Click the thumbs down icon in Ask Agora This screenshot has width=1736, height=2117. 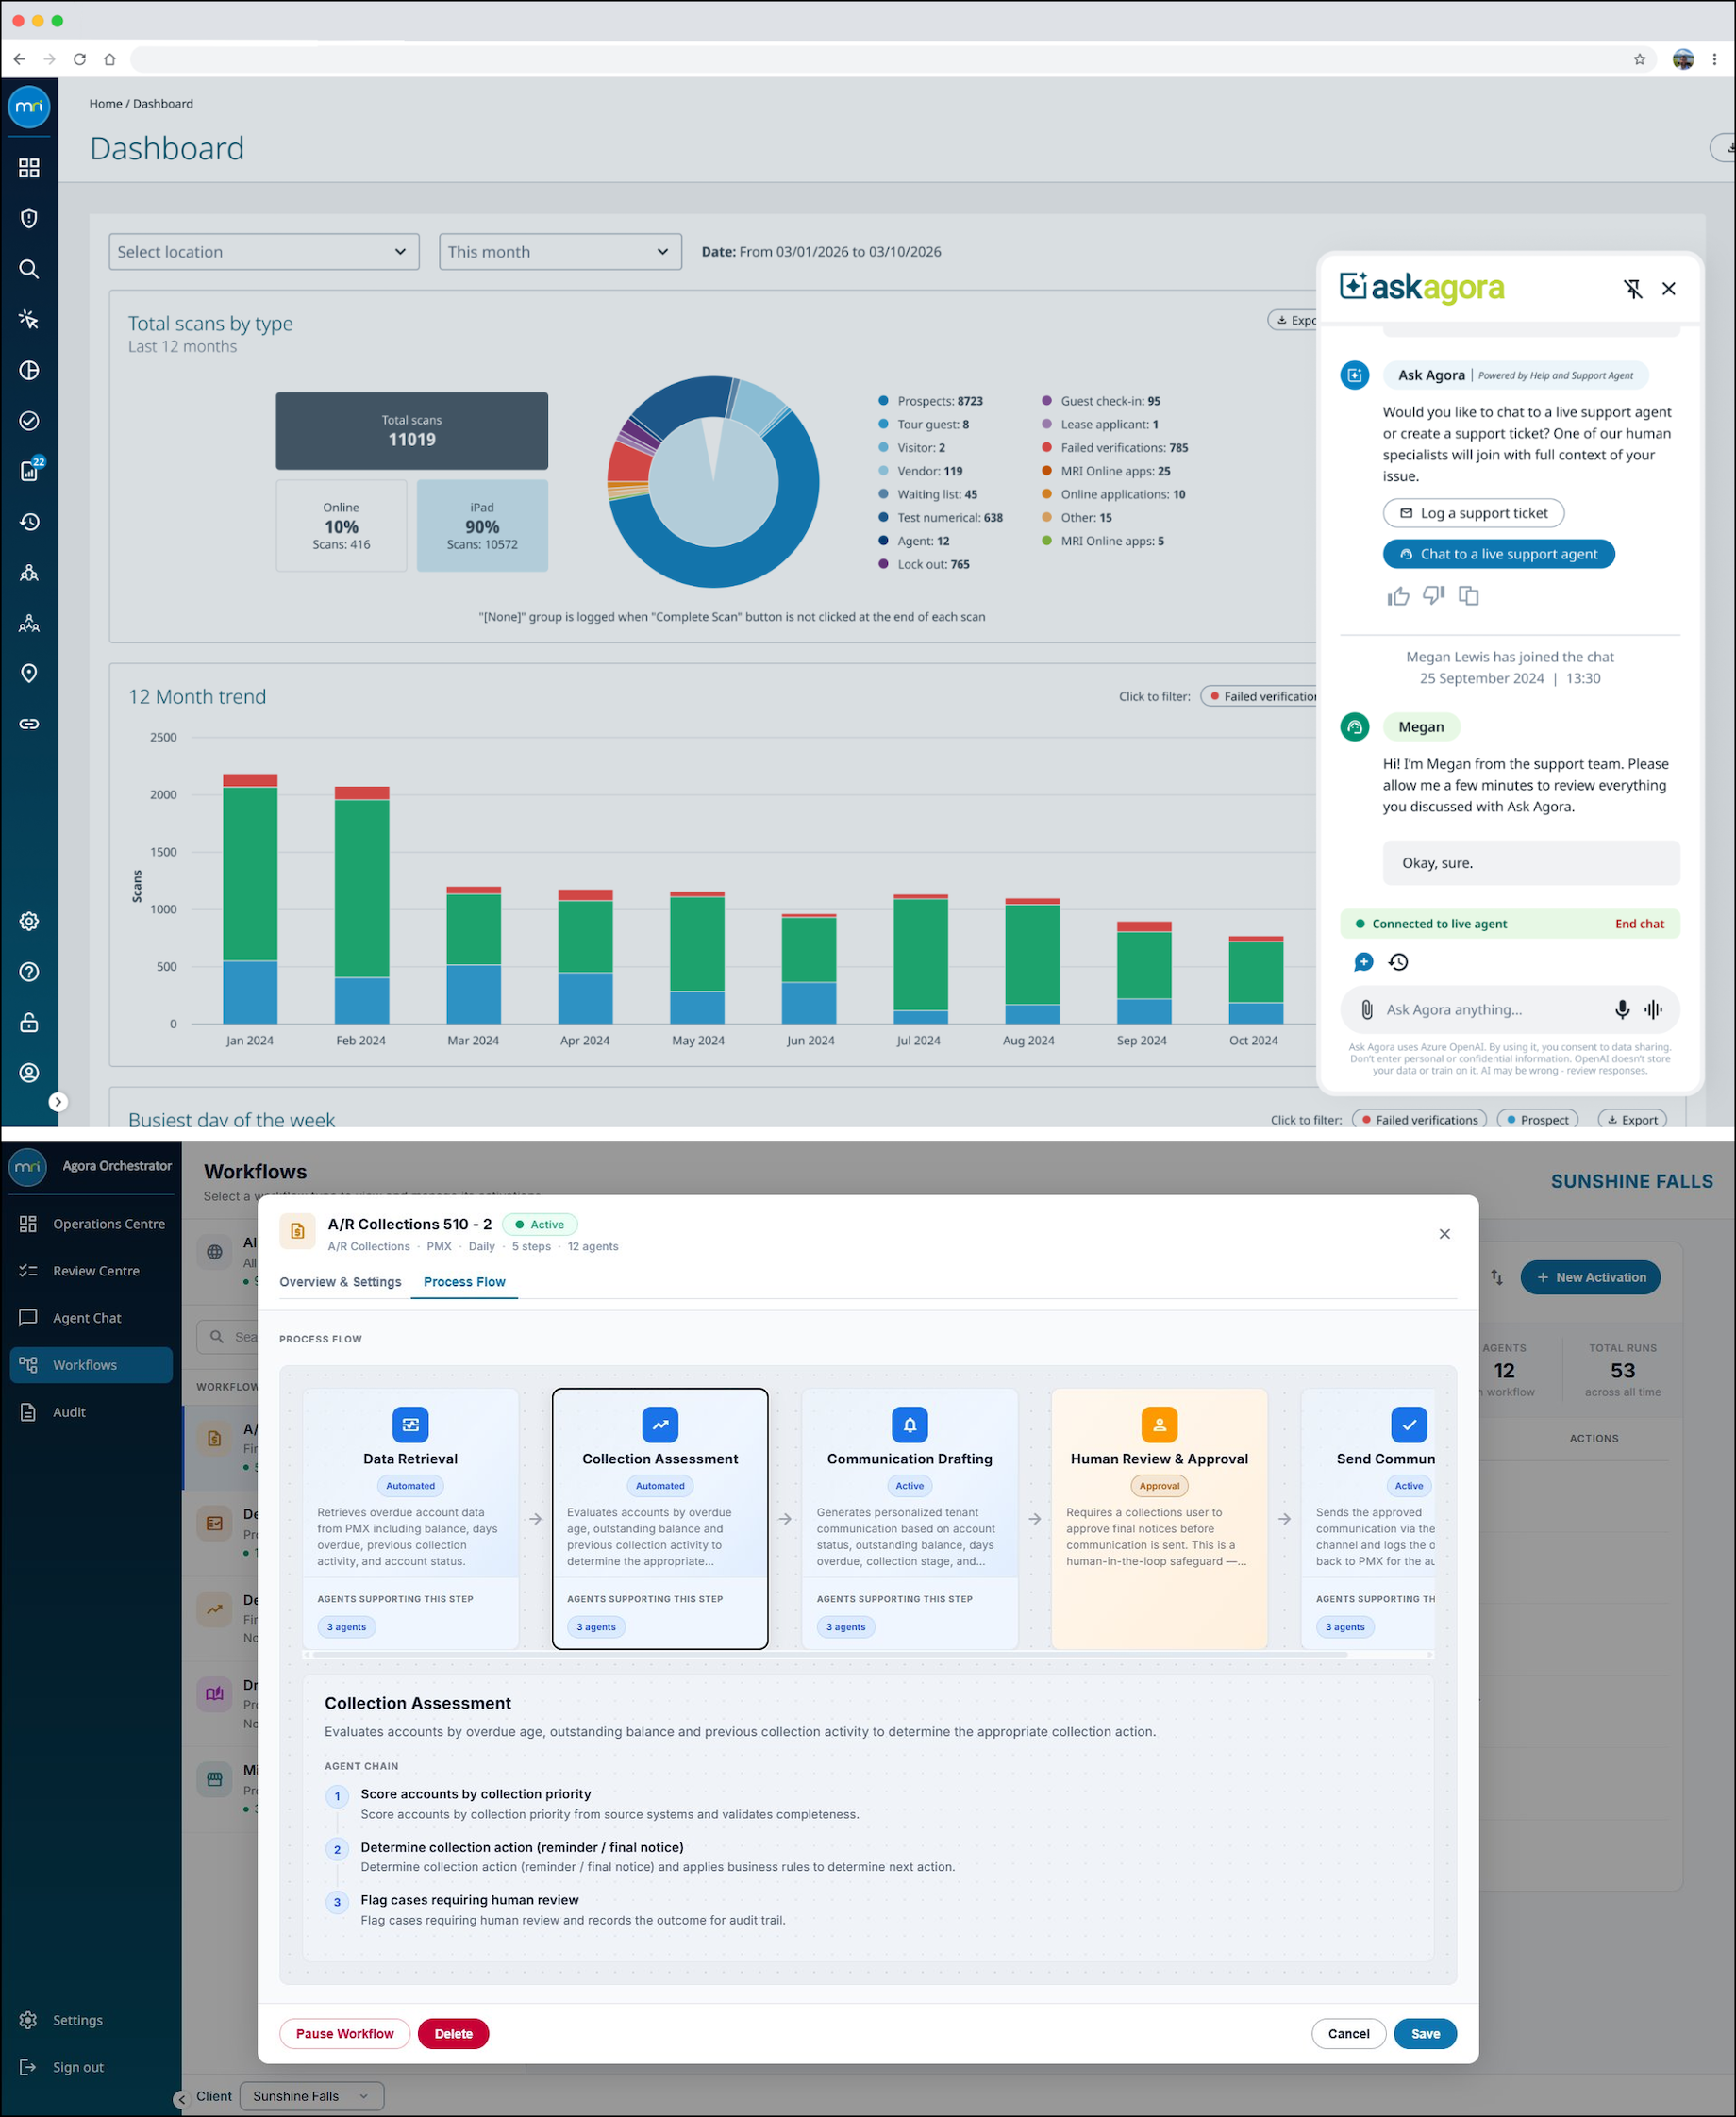[1433, 596]
